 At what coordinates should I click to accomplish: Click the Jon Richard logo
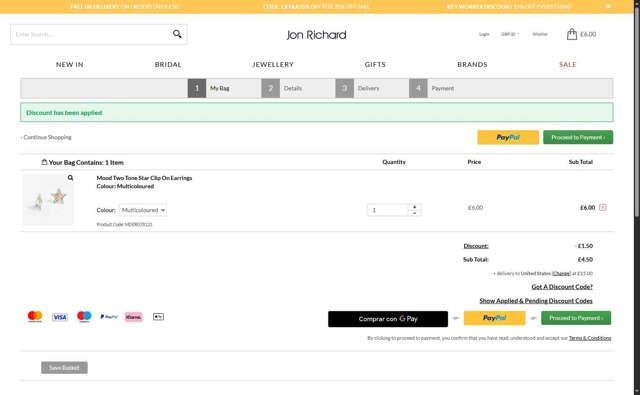click(316, 35)
